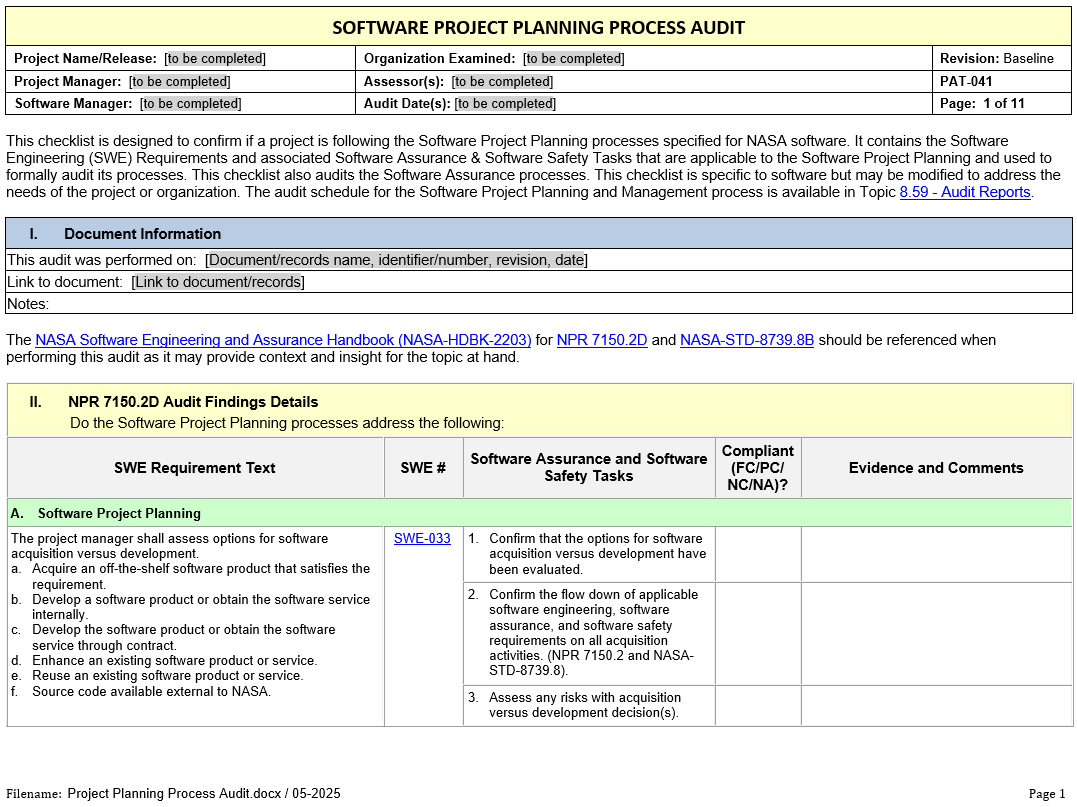Open the NASA Software Engineering and Assurance Handbook link
The image size is (1077, 807).
pos(283,340)
